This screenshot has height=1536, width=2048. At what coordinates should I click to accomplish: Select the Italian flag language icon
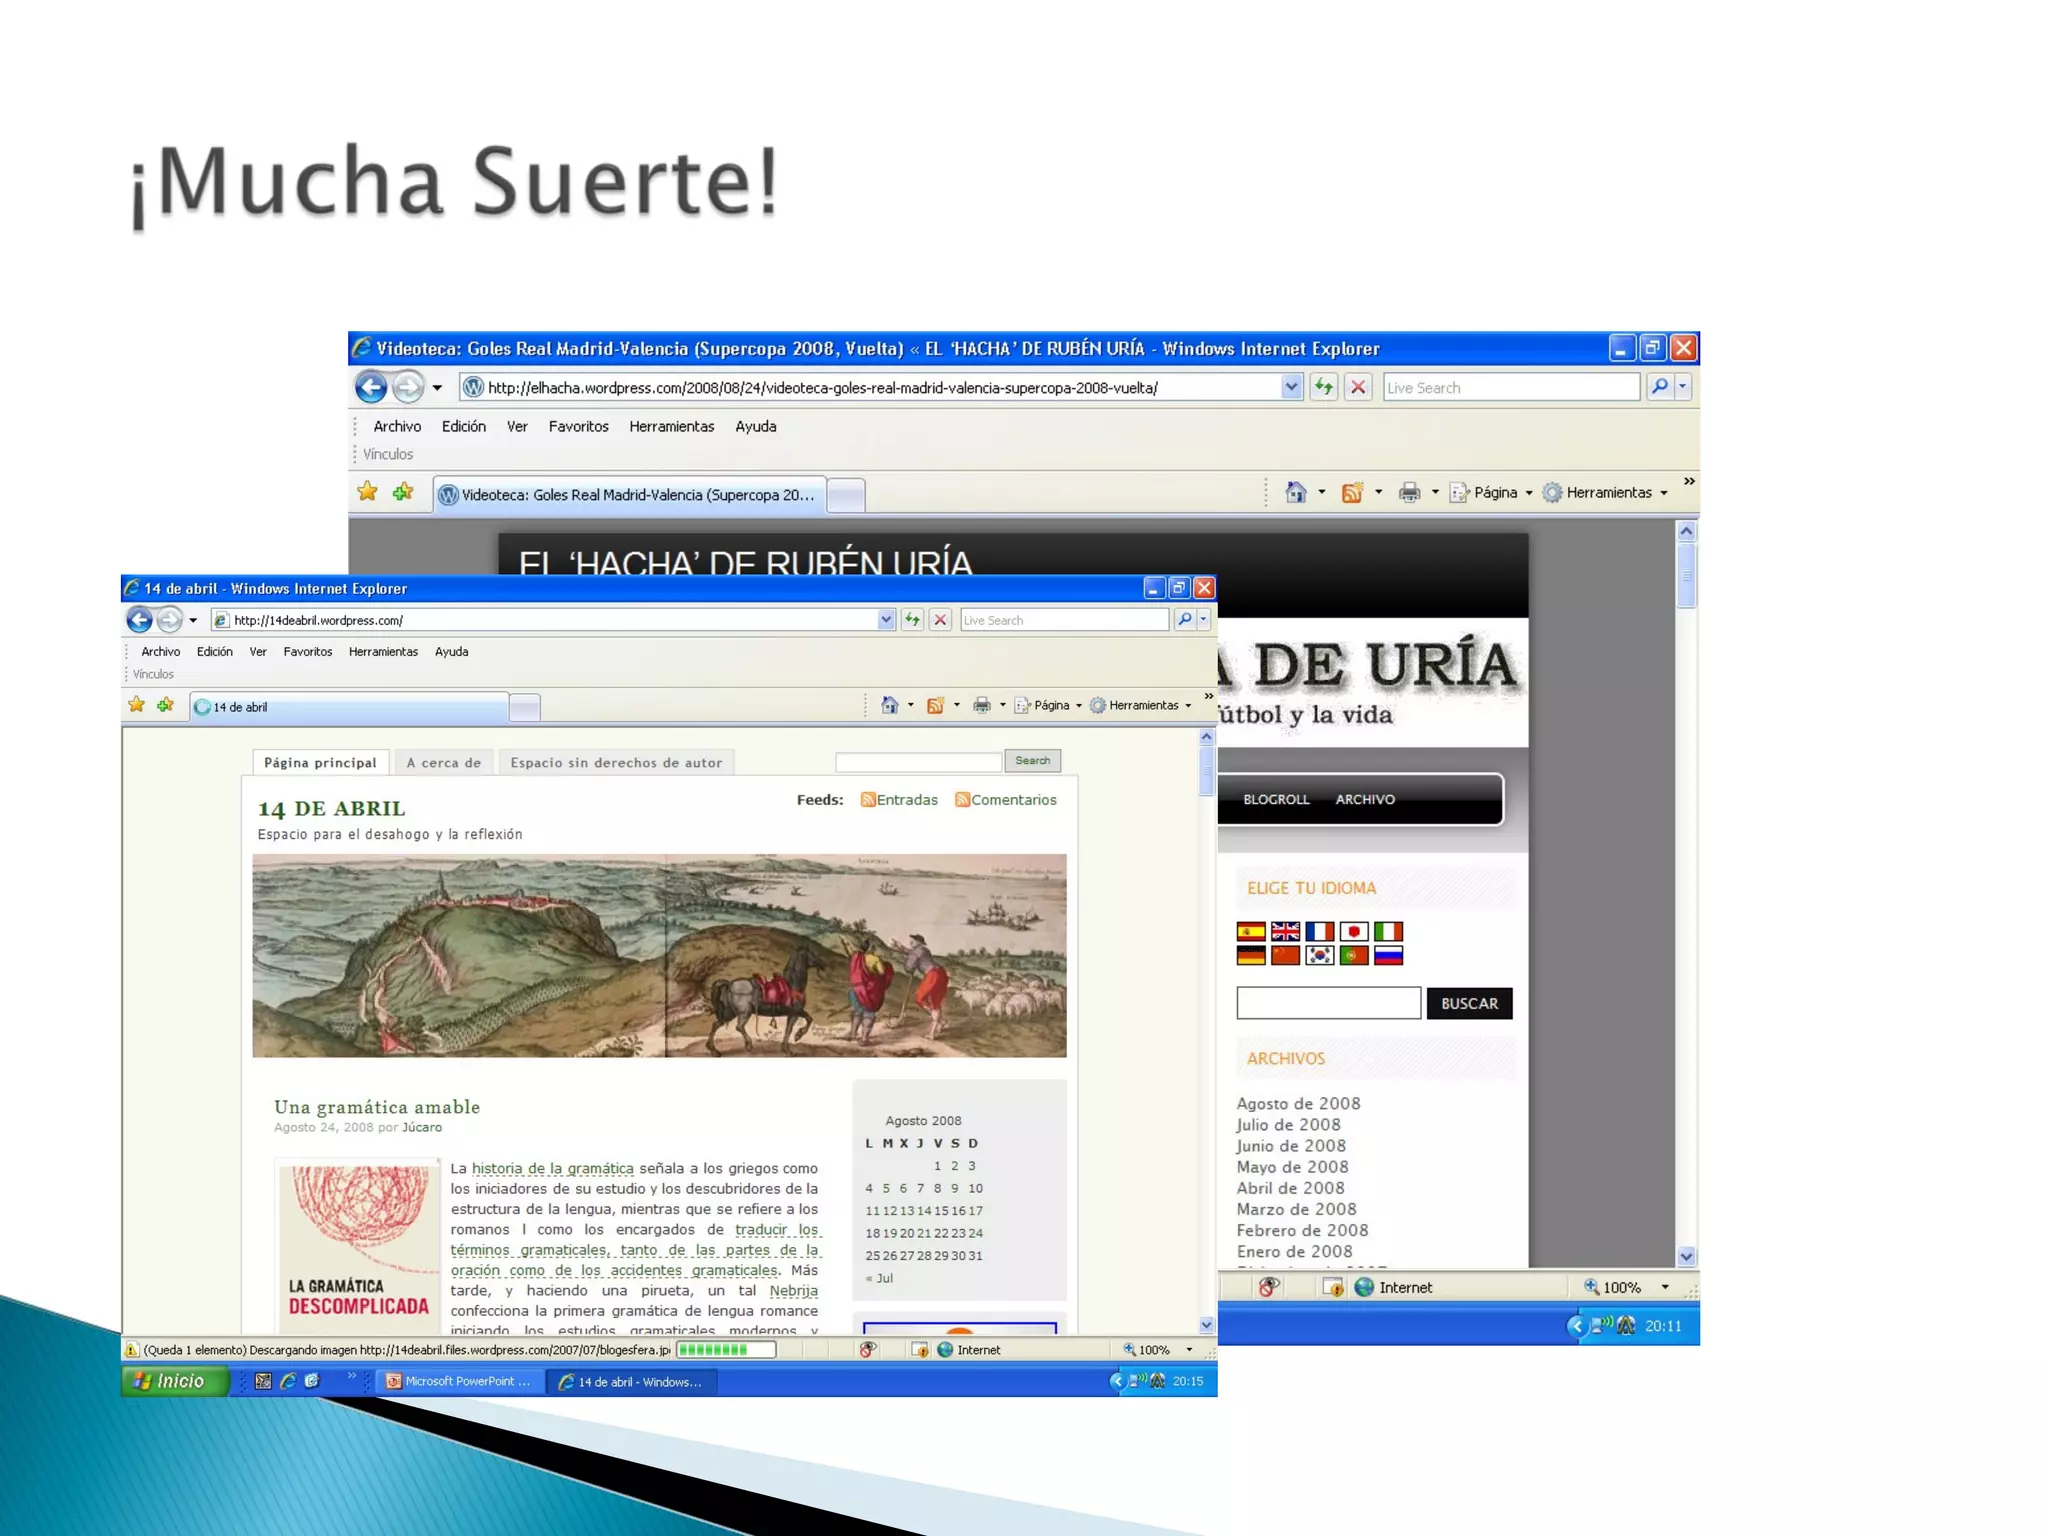(x=1389, y=932)
